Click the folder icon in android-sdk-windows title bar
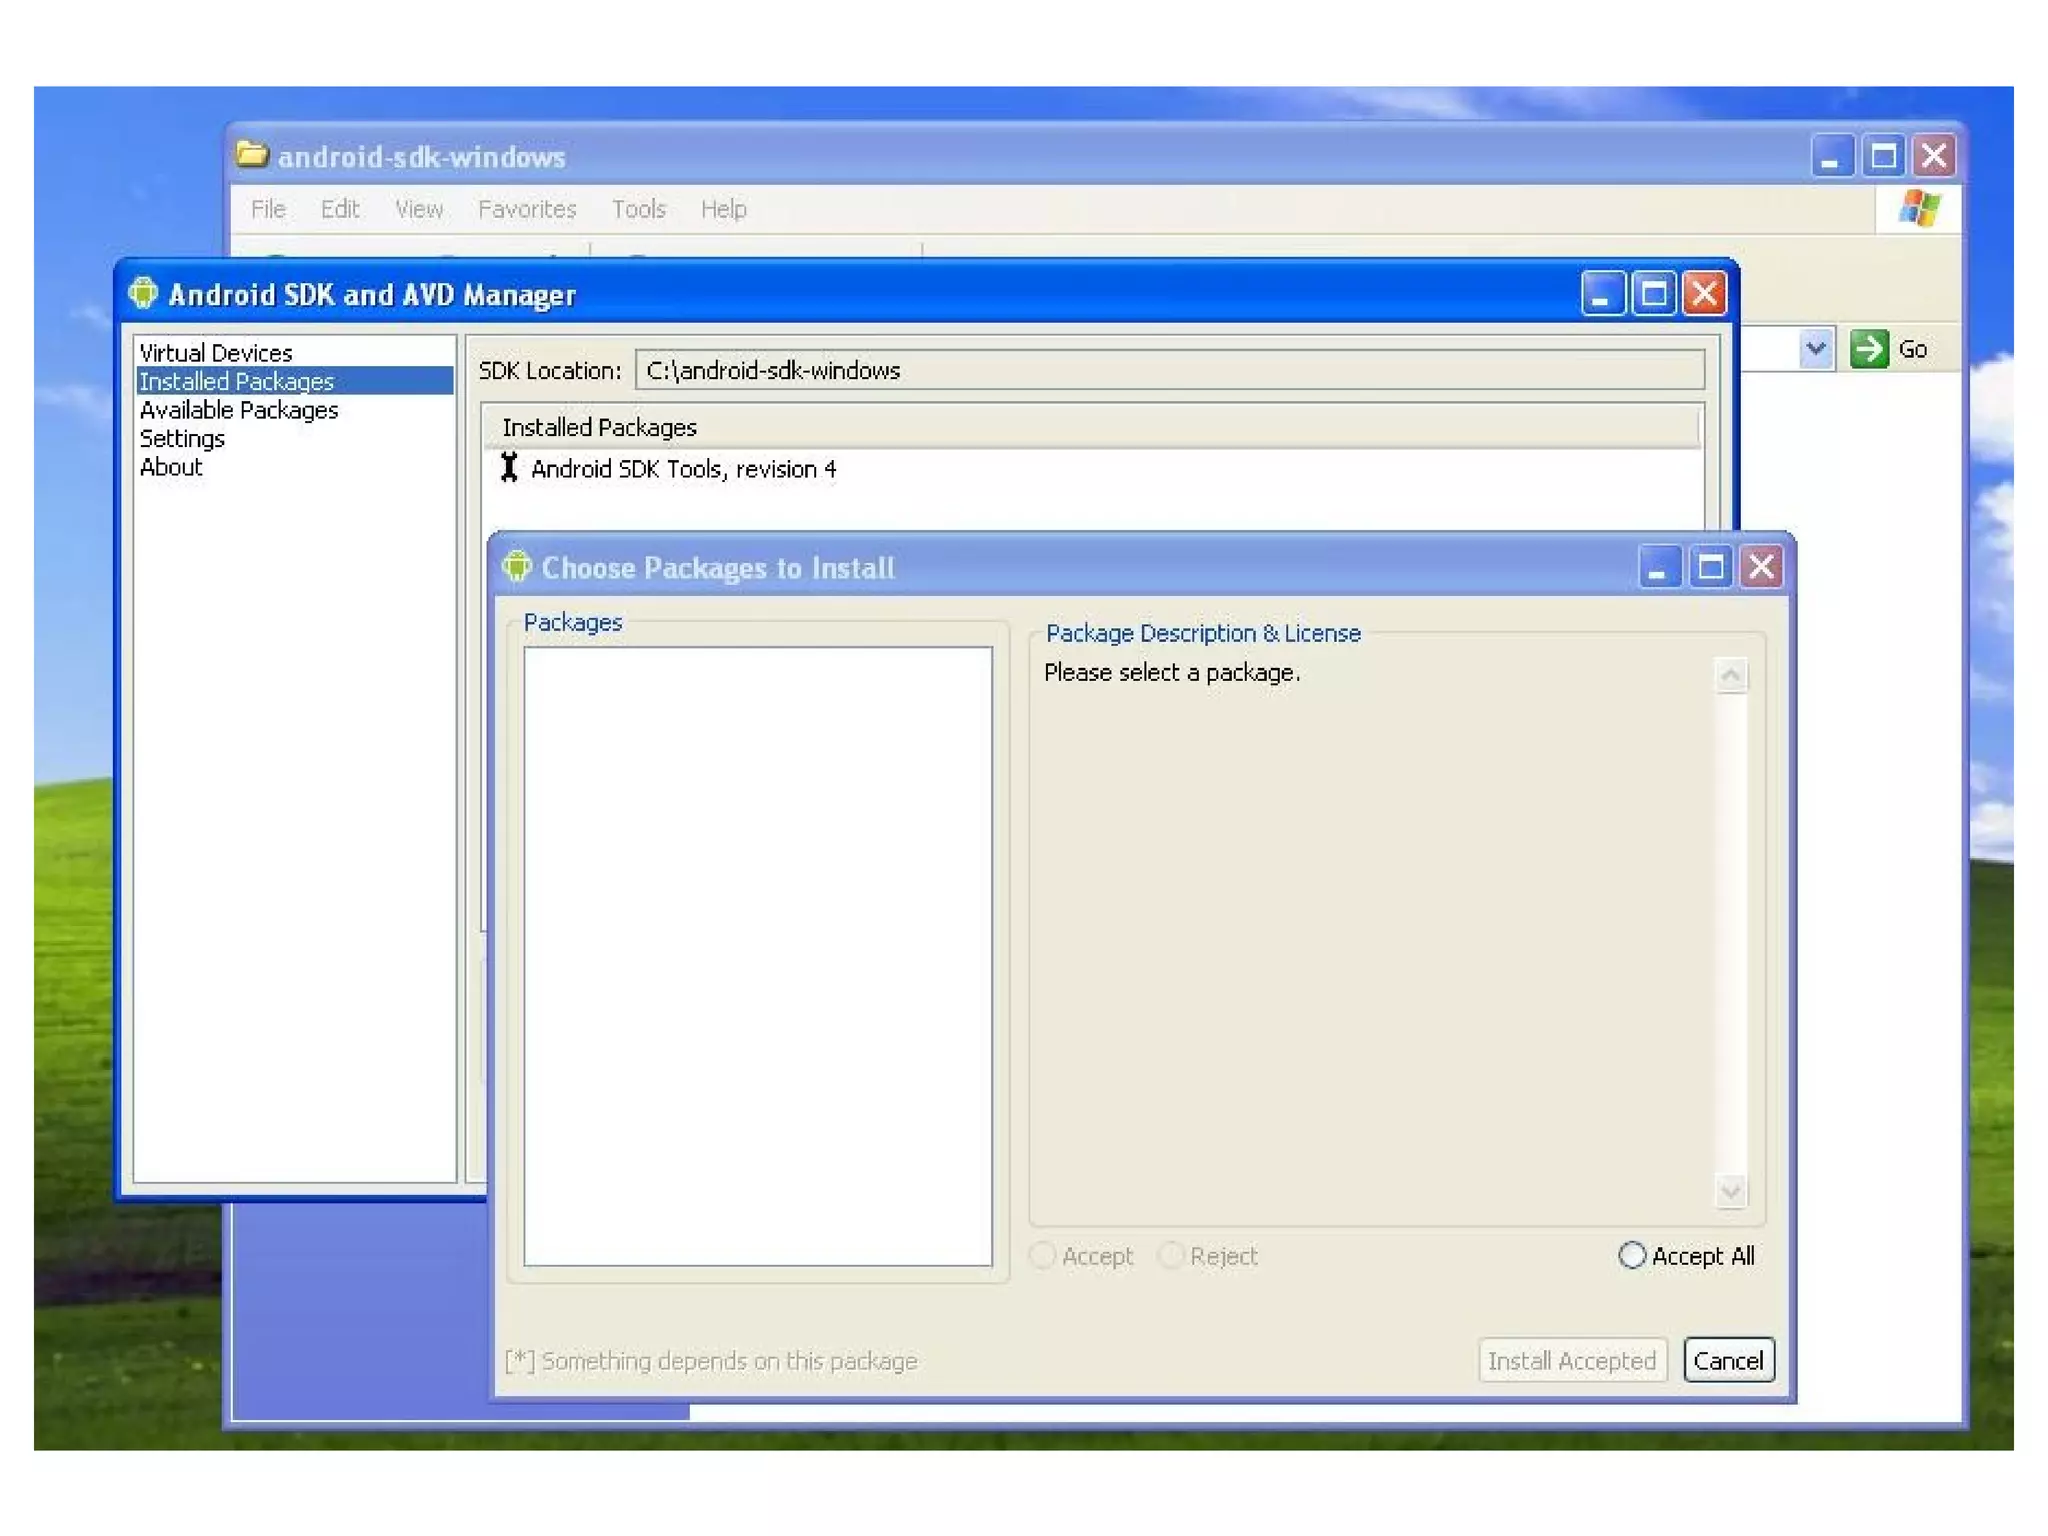 pos(252,155)
